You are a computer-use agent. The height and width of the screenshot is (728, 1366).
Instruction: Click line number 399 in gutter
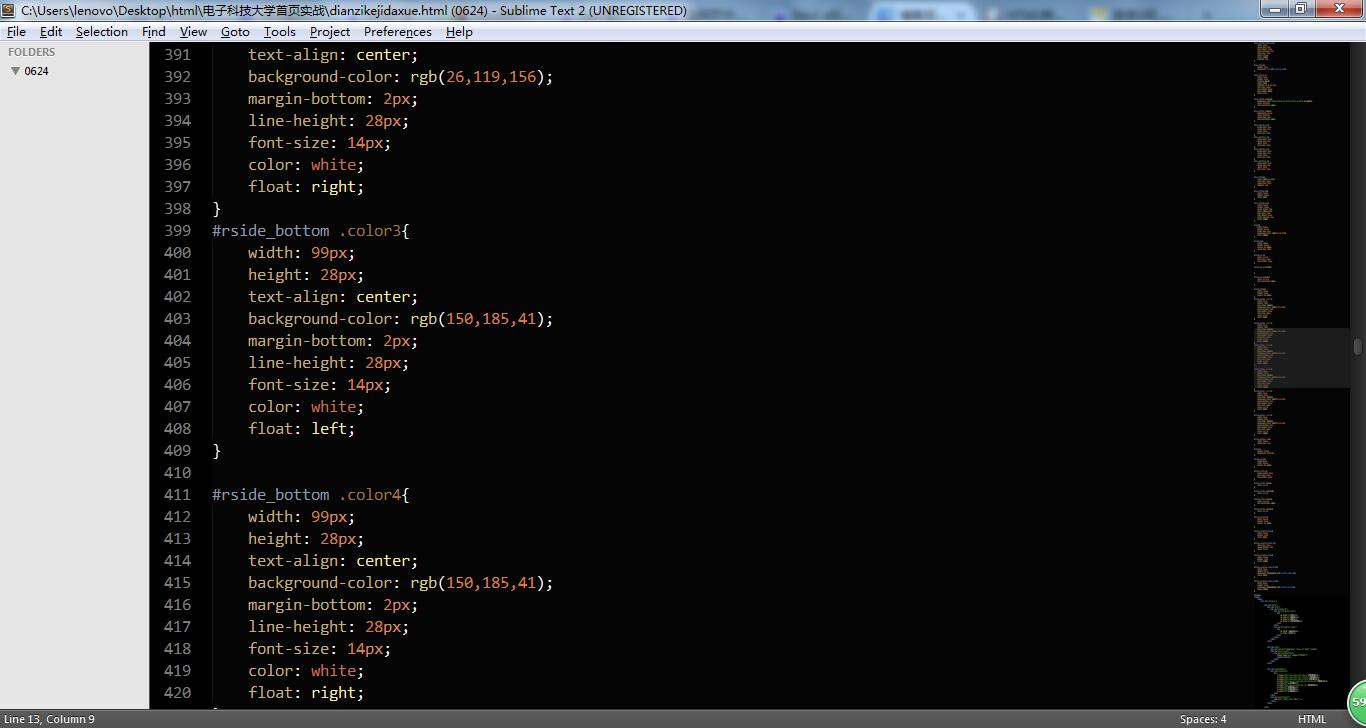tap(177, 231)
